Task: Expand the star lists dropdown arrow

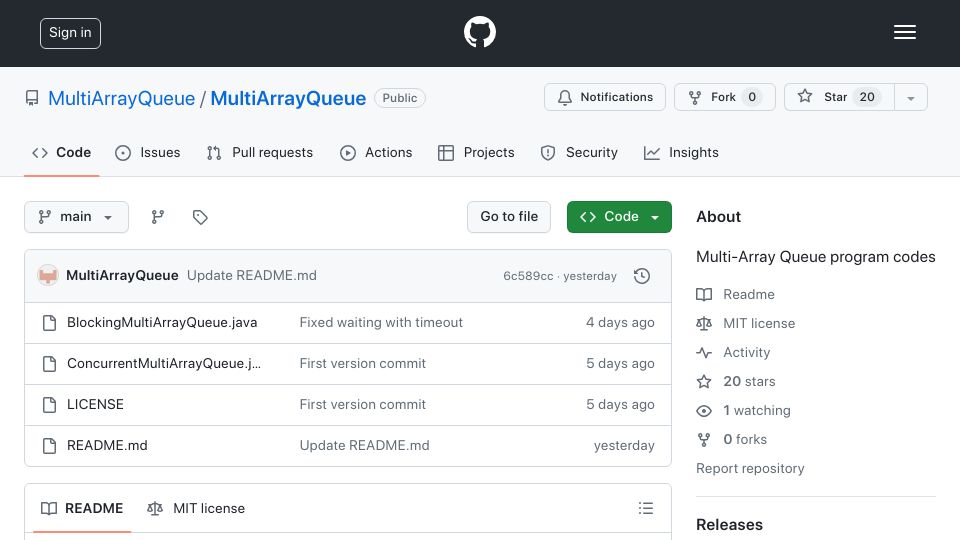Action: [x=910, y=97]
